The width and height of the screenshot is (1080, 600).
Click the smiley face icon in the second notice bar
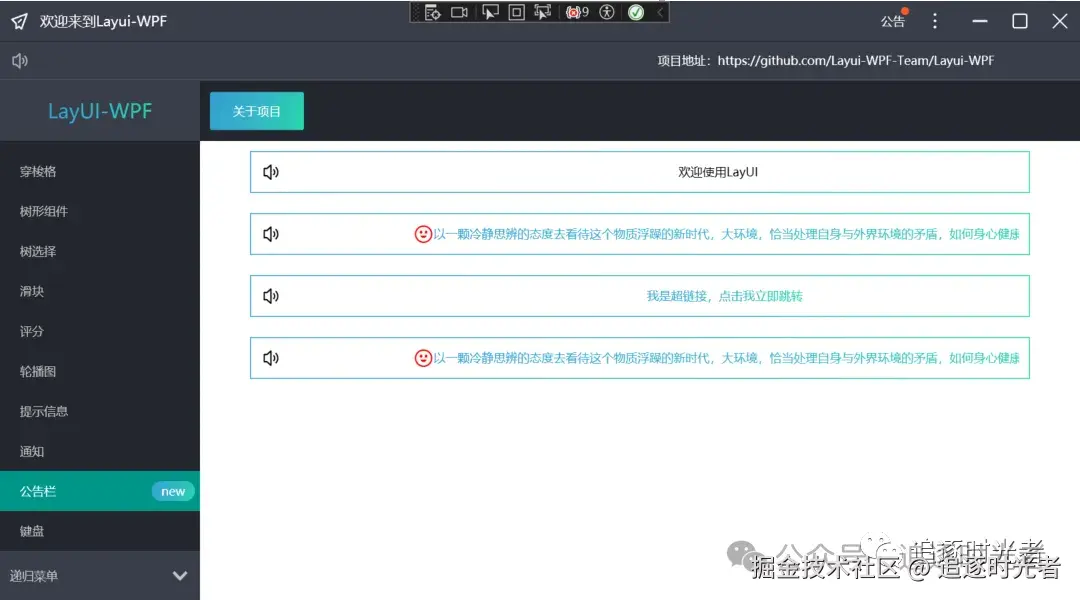coord(422,233)
